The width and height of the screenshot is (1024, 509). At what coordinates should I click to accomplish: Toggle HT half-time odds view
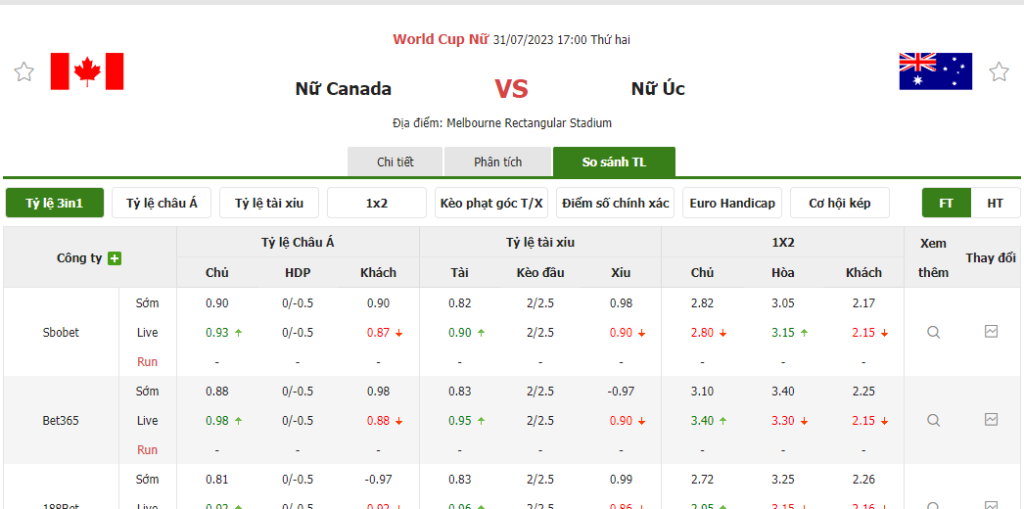995,203
